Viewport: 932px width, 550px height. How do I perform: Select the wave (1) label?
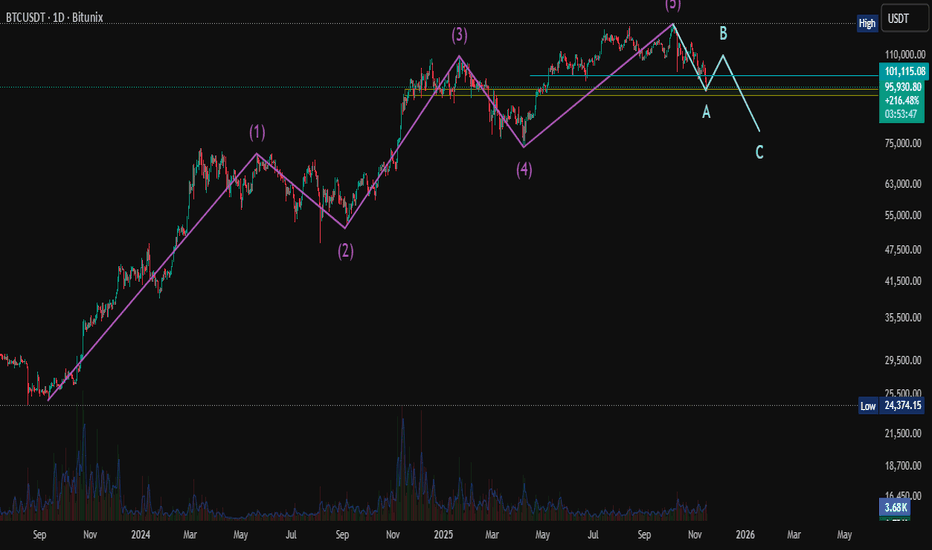pos(257,132)
